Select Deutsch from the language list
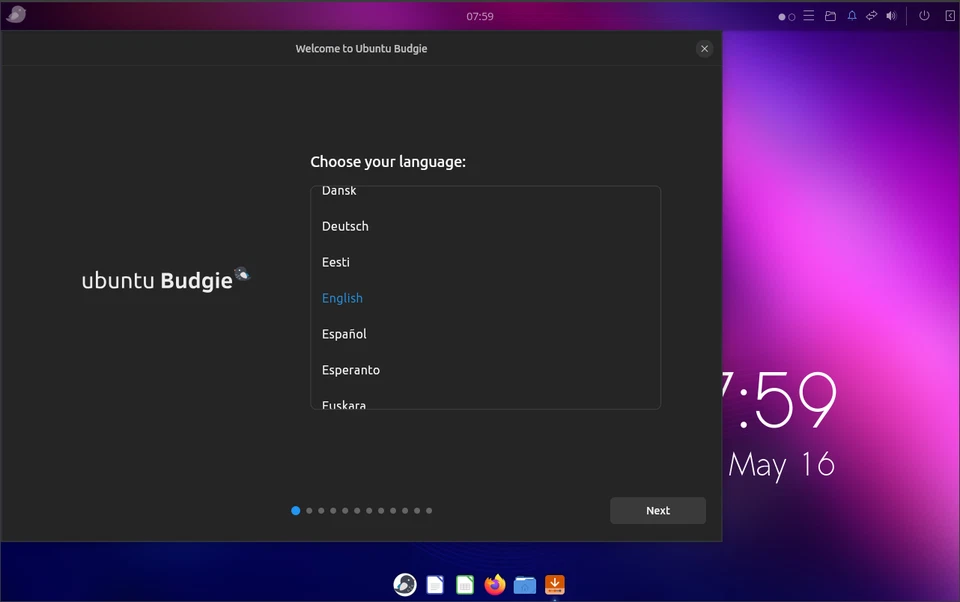960x602 pixels. point(345,226)
